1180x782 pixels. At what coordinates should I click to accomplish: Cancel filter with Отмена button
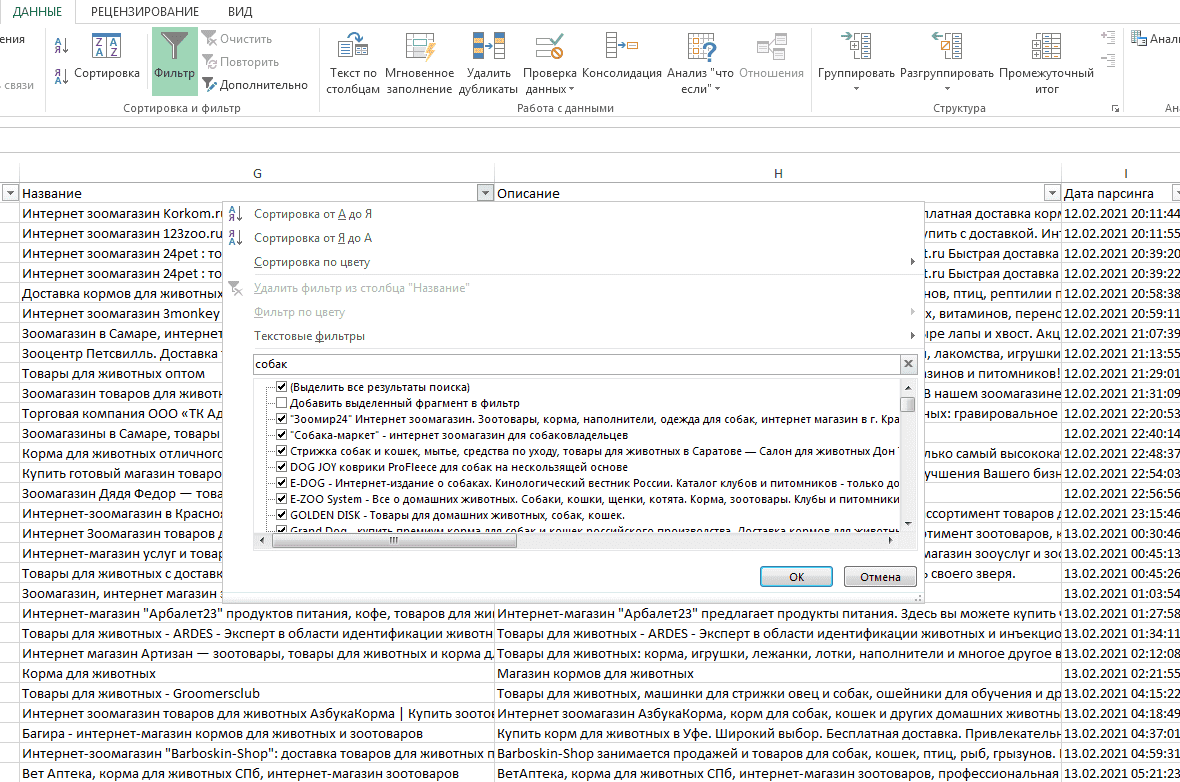pos(880,577)
